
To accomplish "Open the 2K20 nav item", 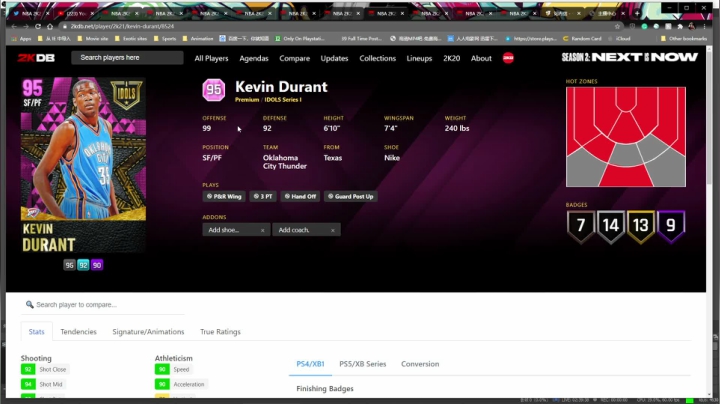I will (x=451, y=58).
